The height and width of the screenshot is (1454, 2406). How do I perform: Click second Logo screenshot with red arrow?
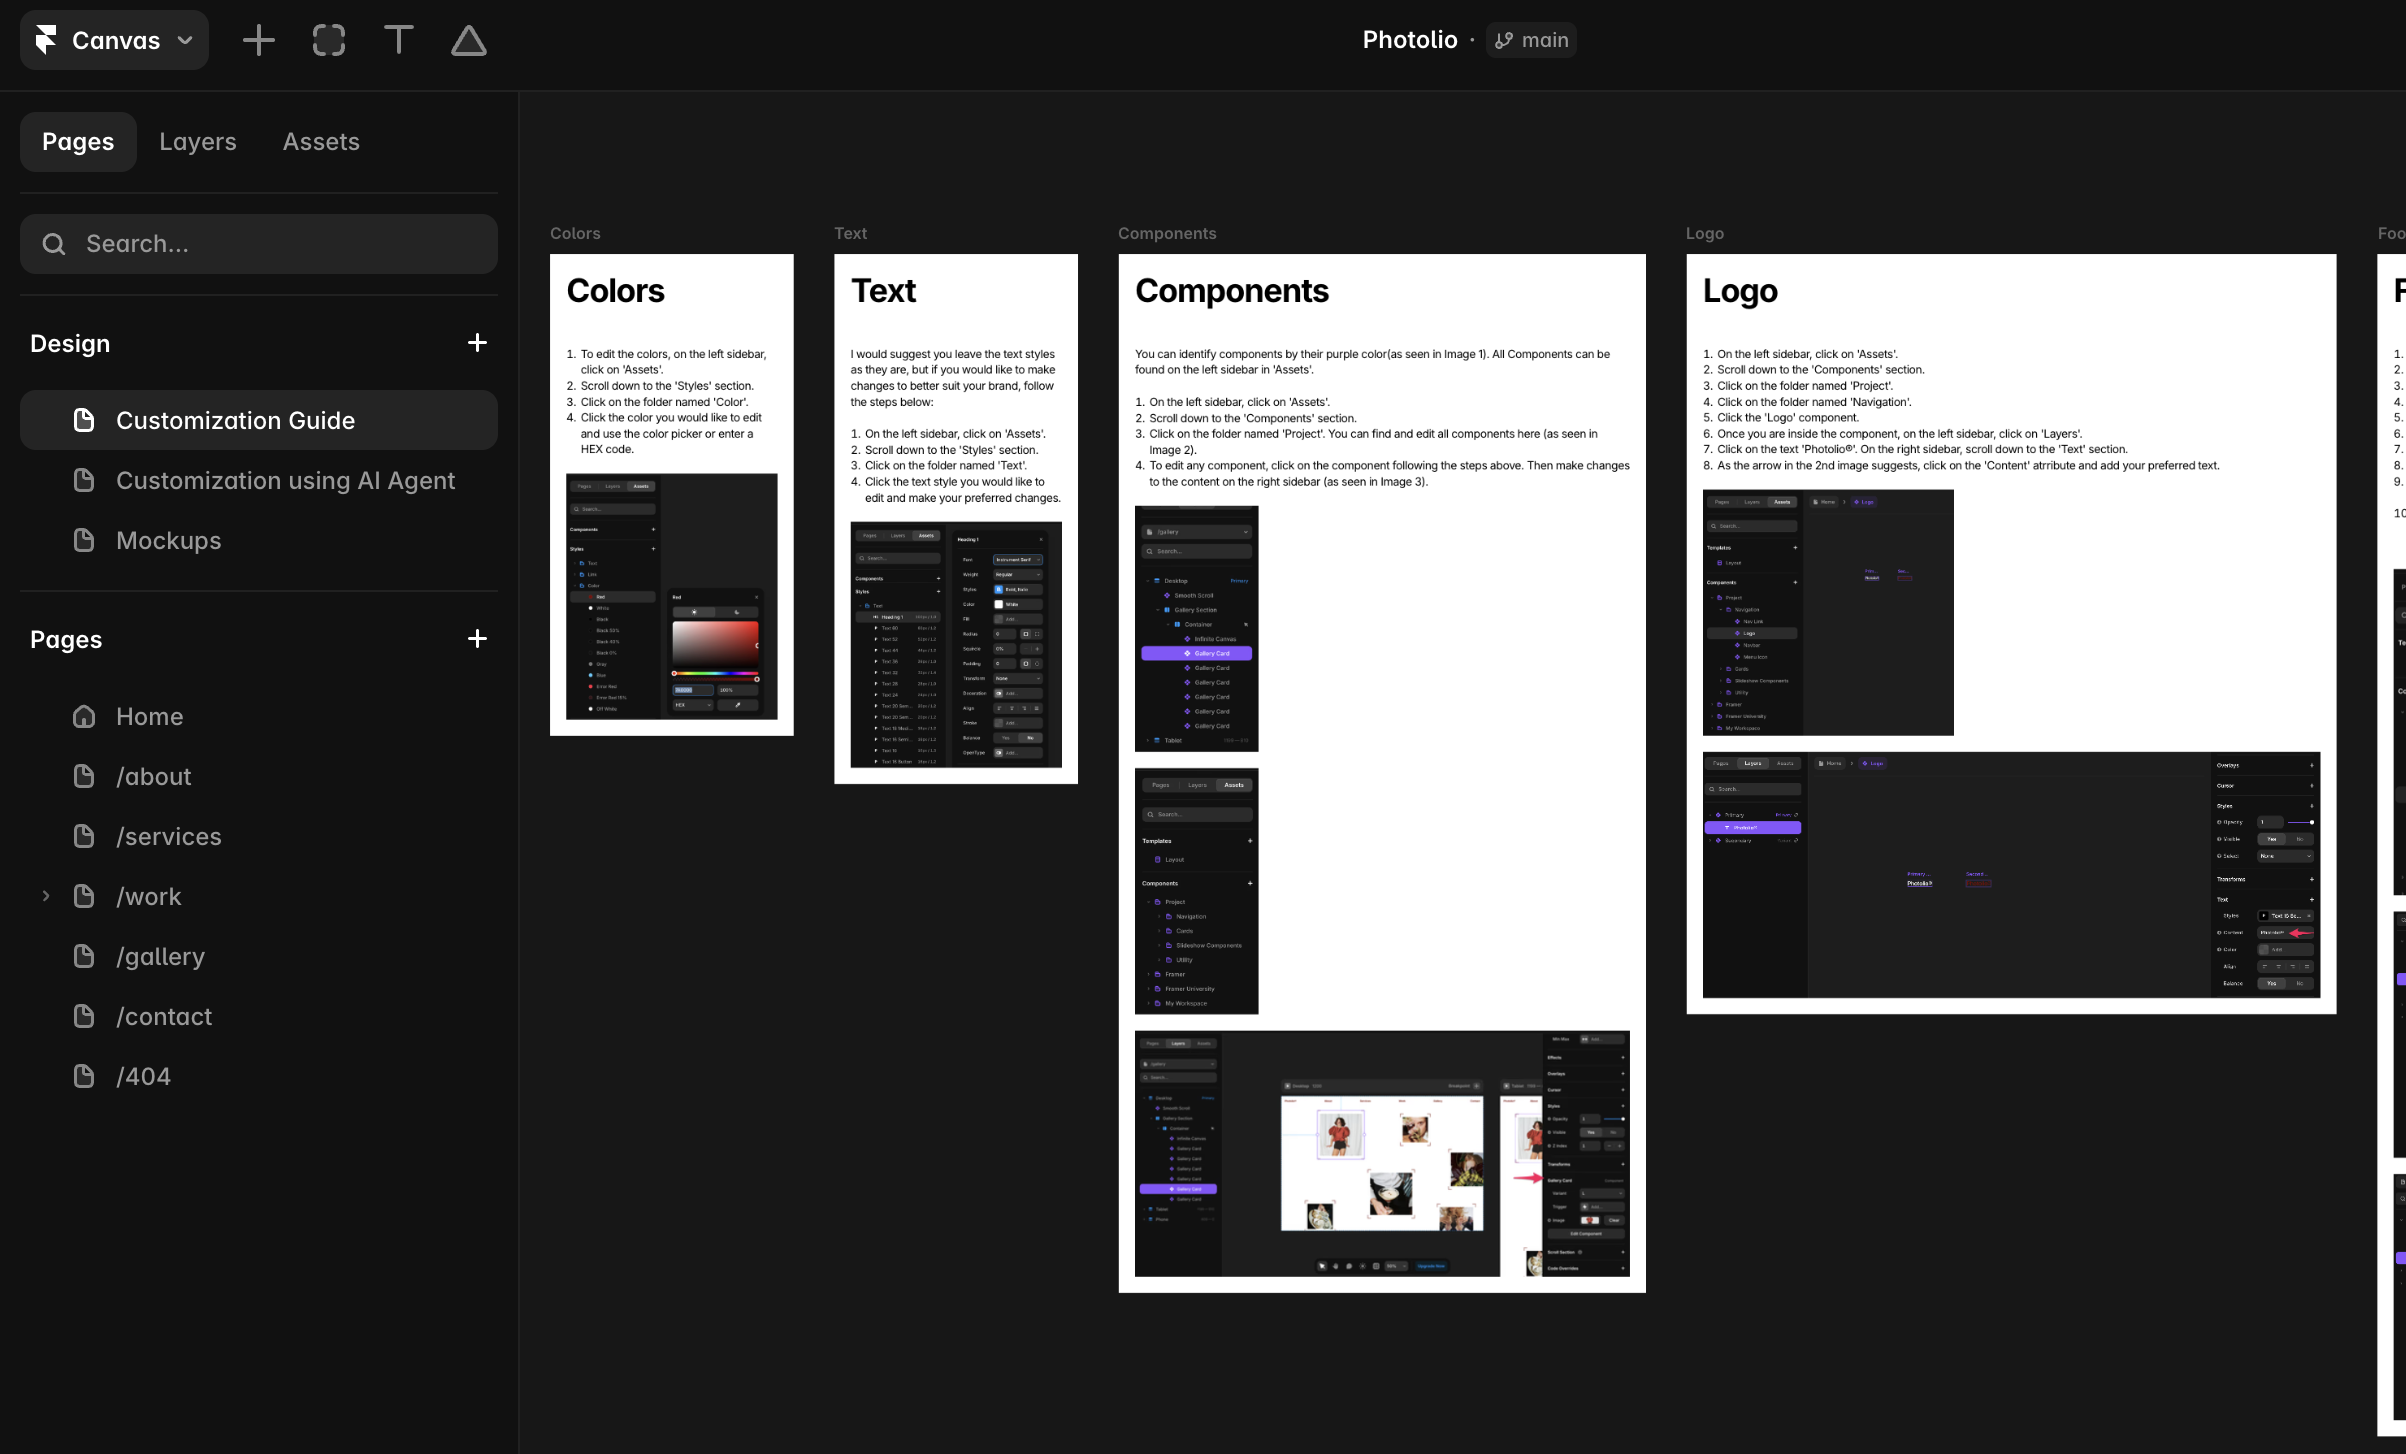click(2011, 875)
